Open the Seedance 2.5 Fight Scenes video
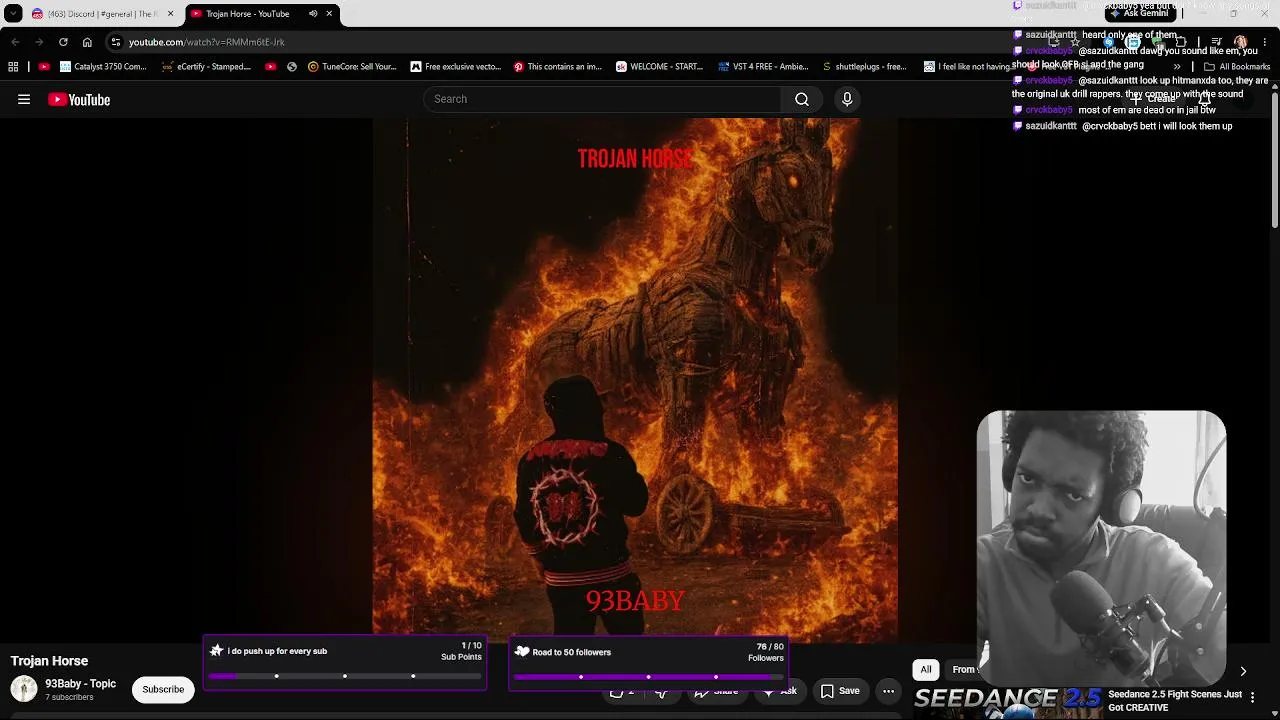 [1174, 701]
